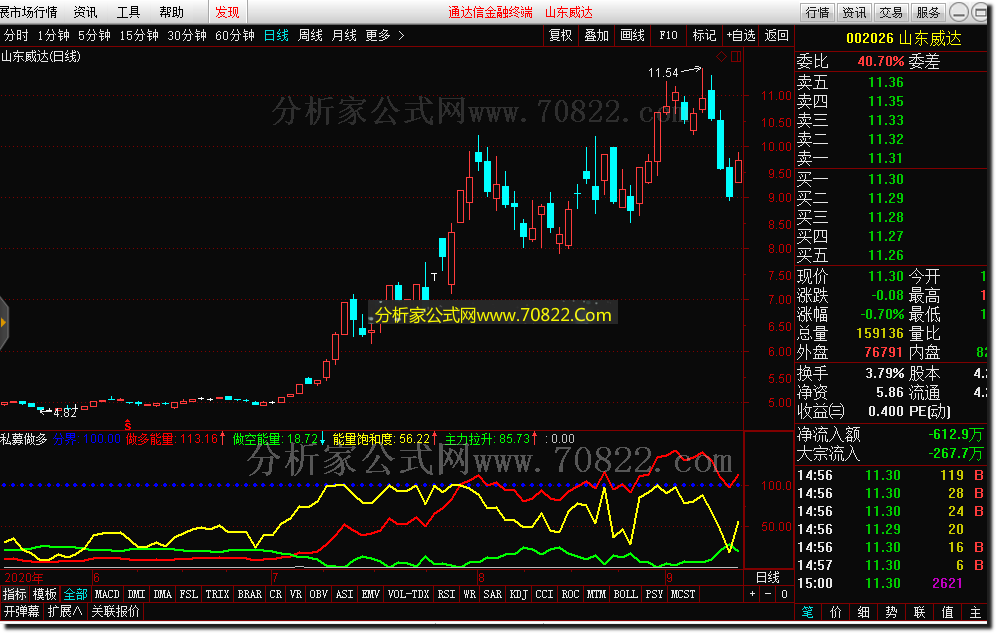Open the 工具 menu
The width and height of the screenshot is (997, 633).
pyautogui.click(x=128, y=12)
